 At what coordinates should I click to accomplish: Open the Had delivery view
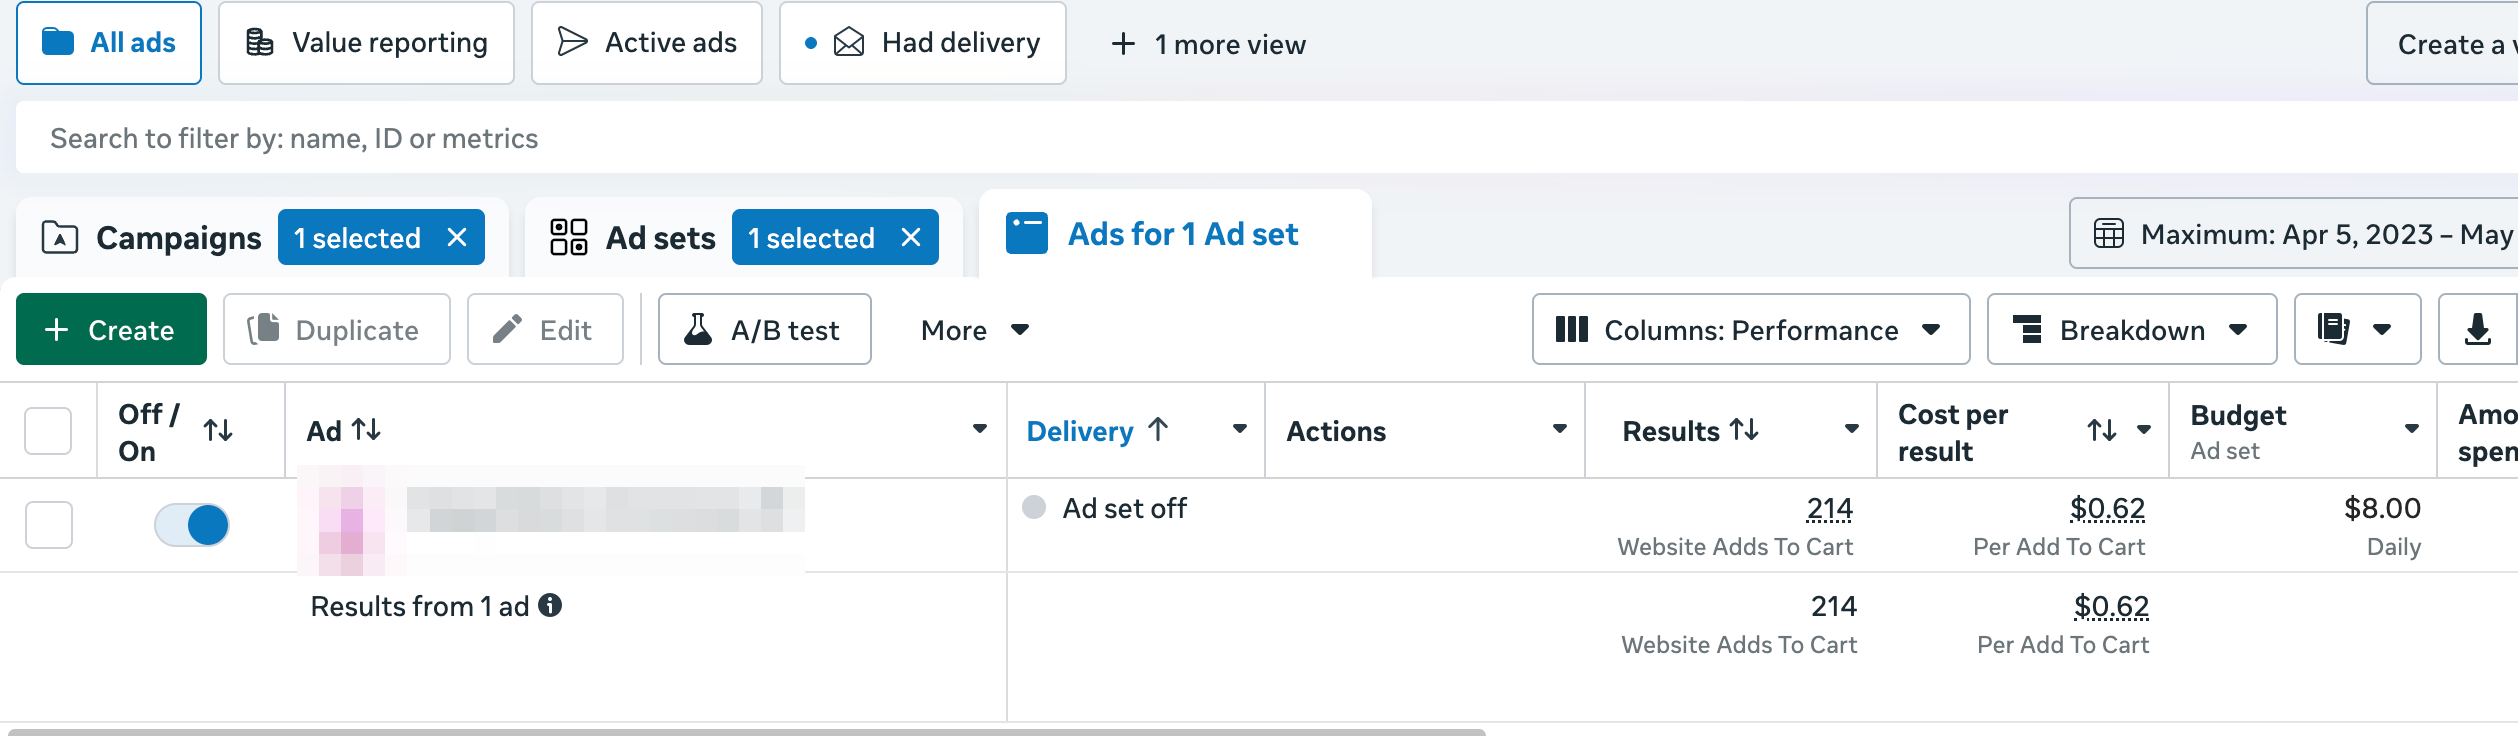tap(923, 43)
